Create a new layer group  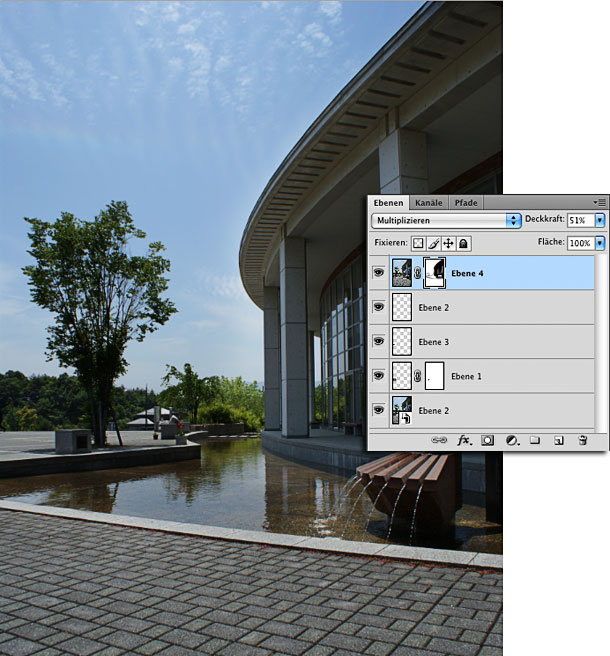(x=535, y=440)
